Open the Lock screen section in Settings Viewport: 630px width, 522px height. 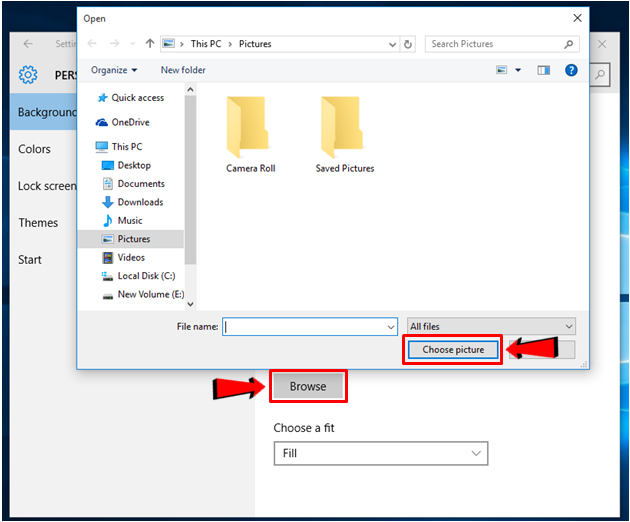pos(47,186)
